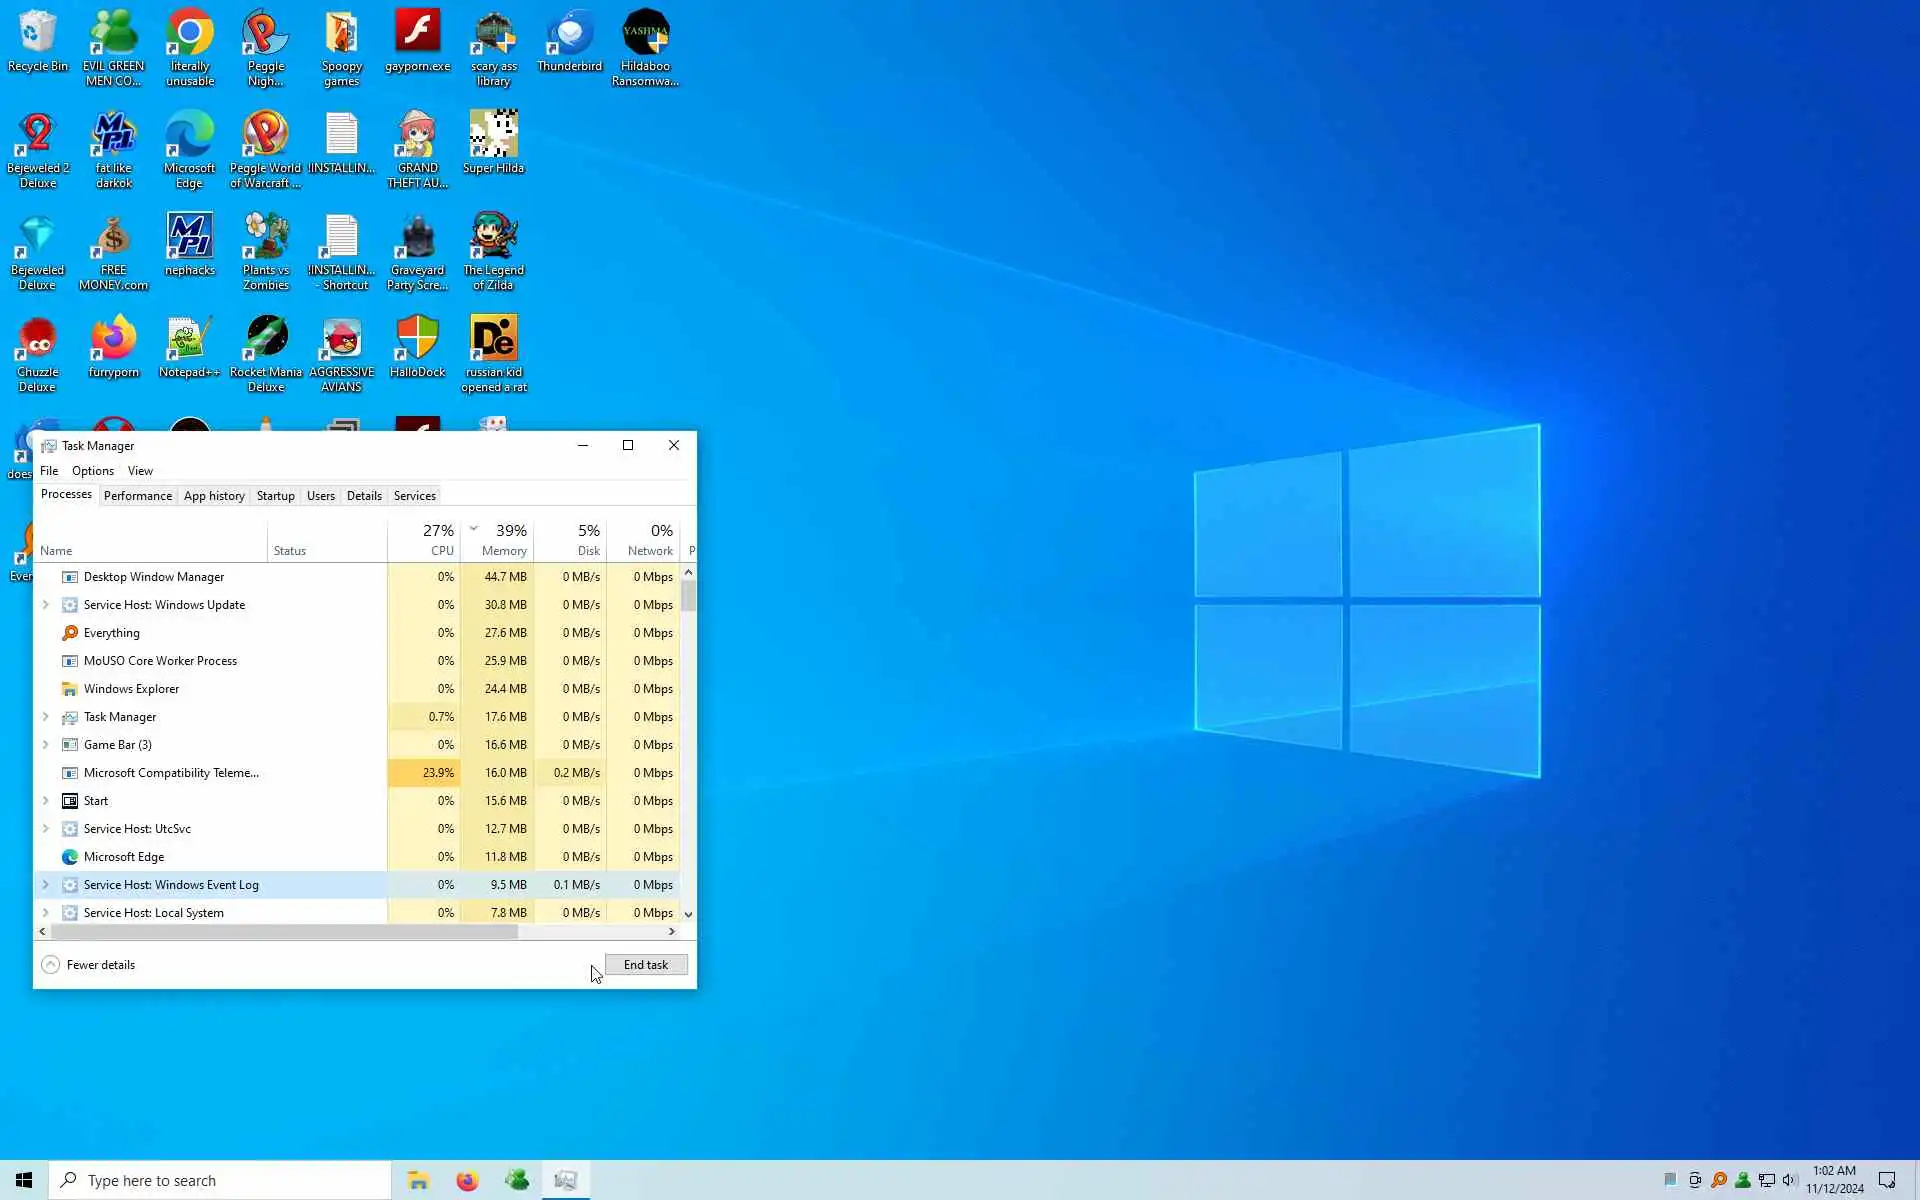1920x1200 pixels.
Task: Open the notification center icon
Action: tap(1887, 1180)
